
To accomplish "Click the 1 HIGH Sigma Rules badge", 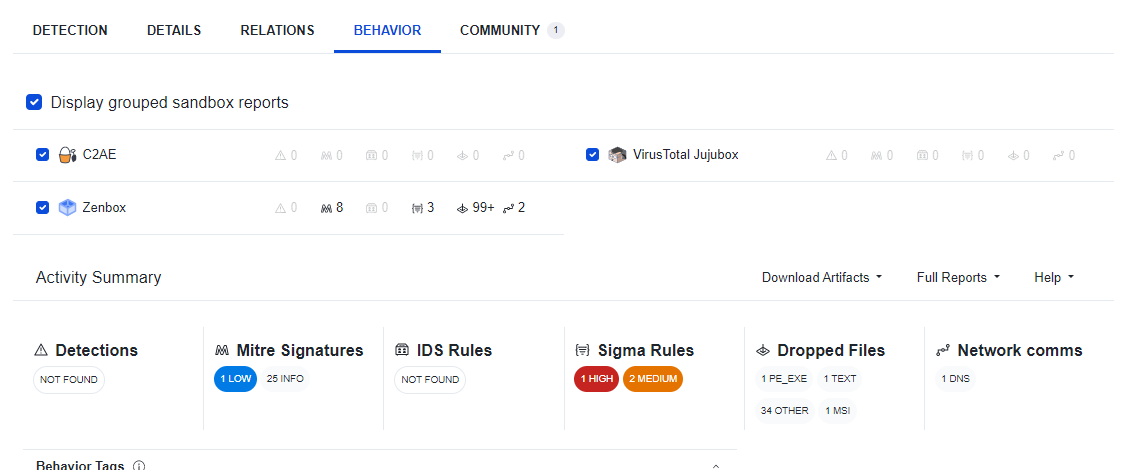I will 595,380.
